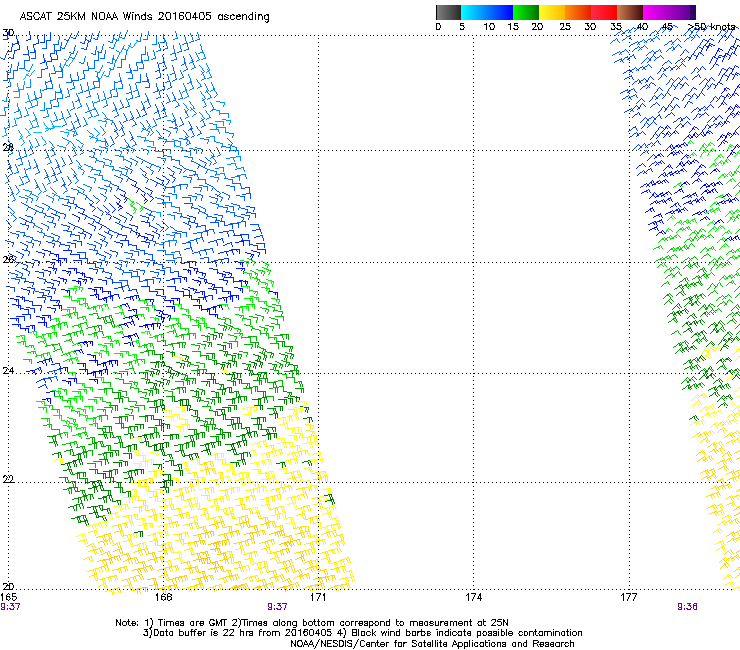Click the note line "Times are GMT"
The width and height of the screenshot is (740, 650).
tap(193, 623)
